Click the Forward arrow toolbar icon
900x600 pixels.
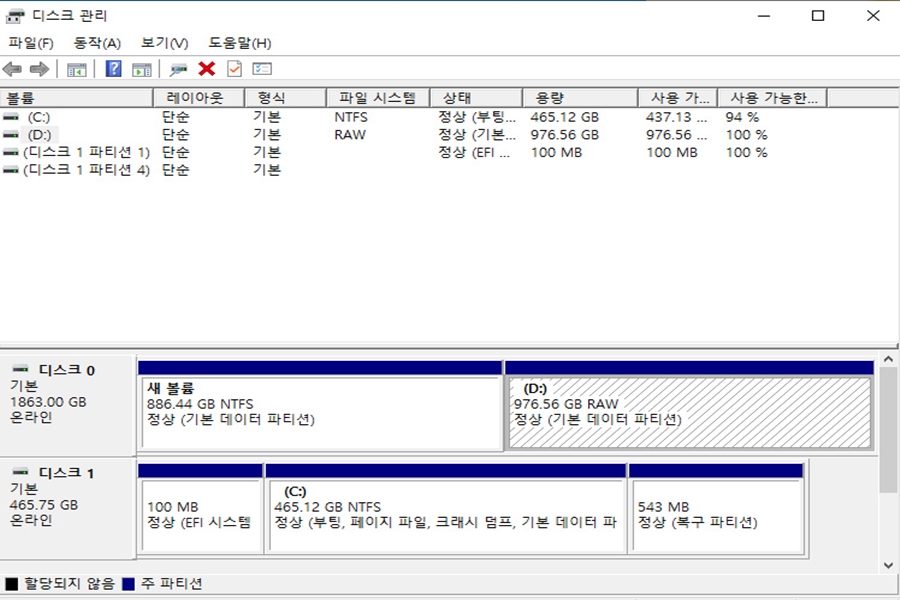coord(39,69)
